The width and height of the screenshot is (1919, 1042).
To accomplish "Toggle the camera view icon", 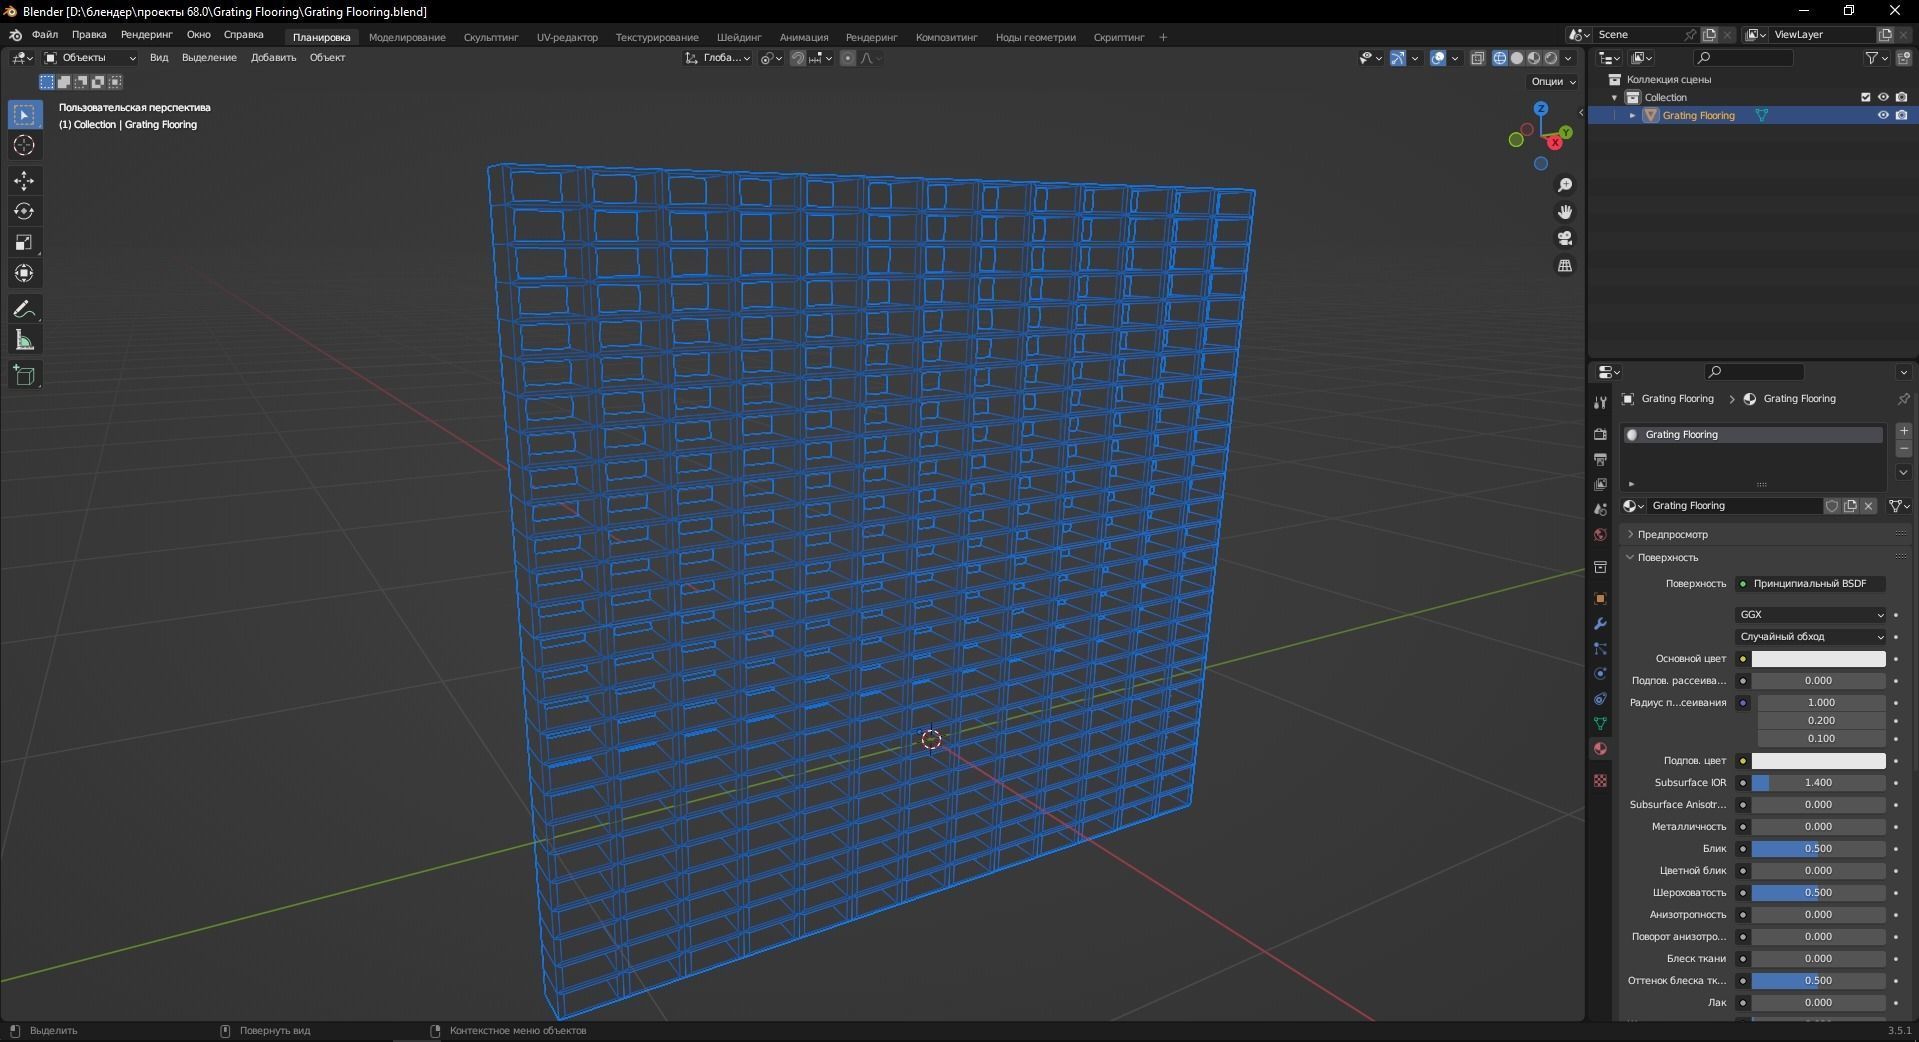I will pos(1565,239).
